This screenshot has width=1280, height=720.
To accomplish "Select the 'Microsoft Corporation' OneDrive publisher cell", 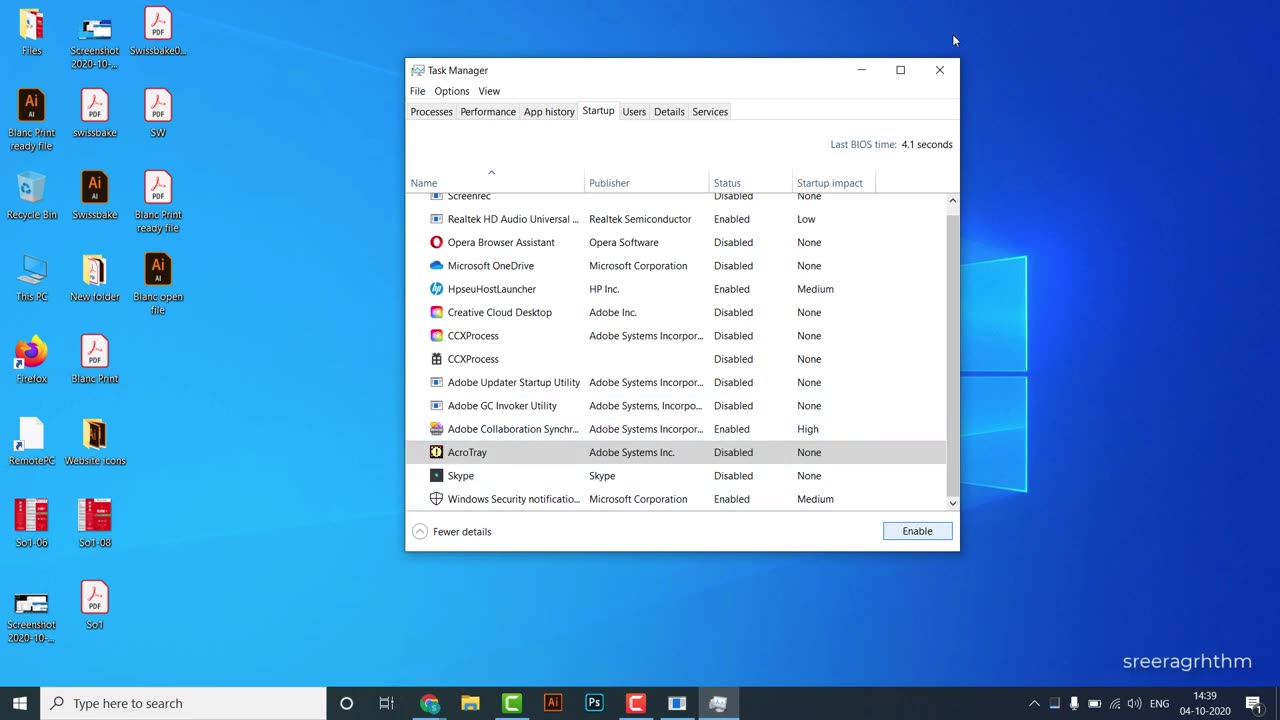I will 638,266.
